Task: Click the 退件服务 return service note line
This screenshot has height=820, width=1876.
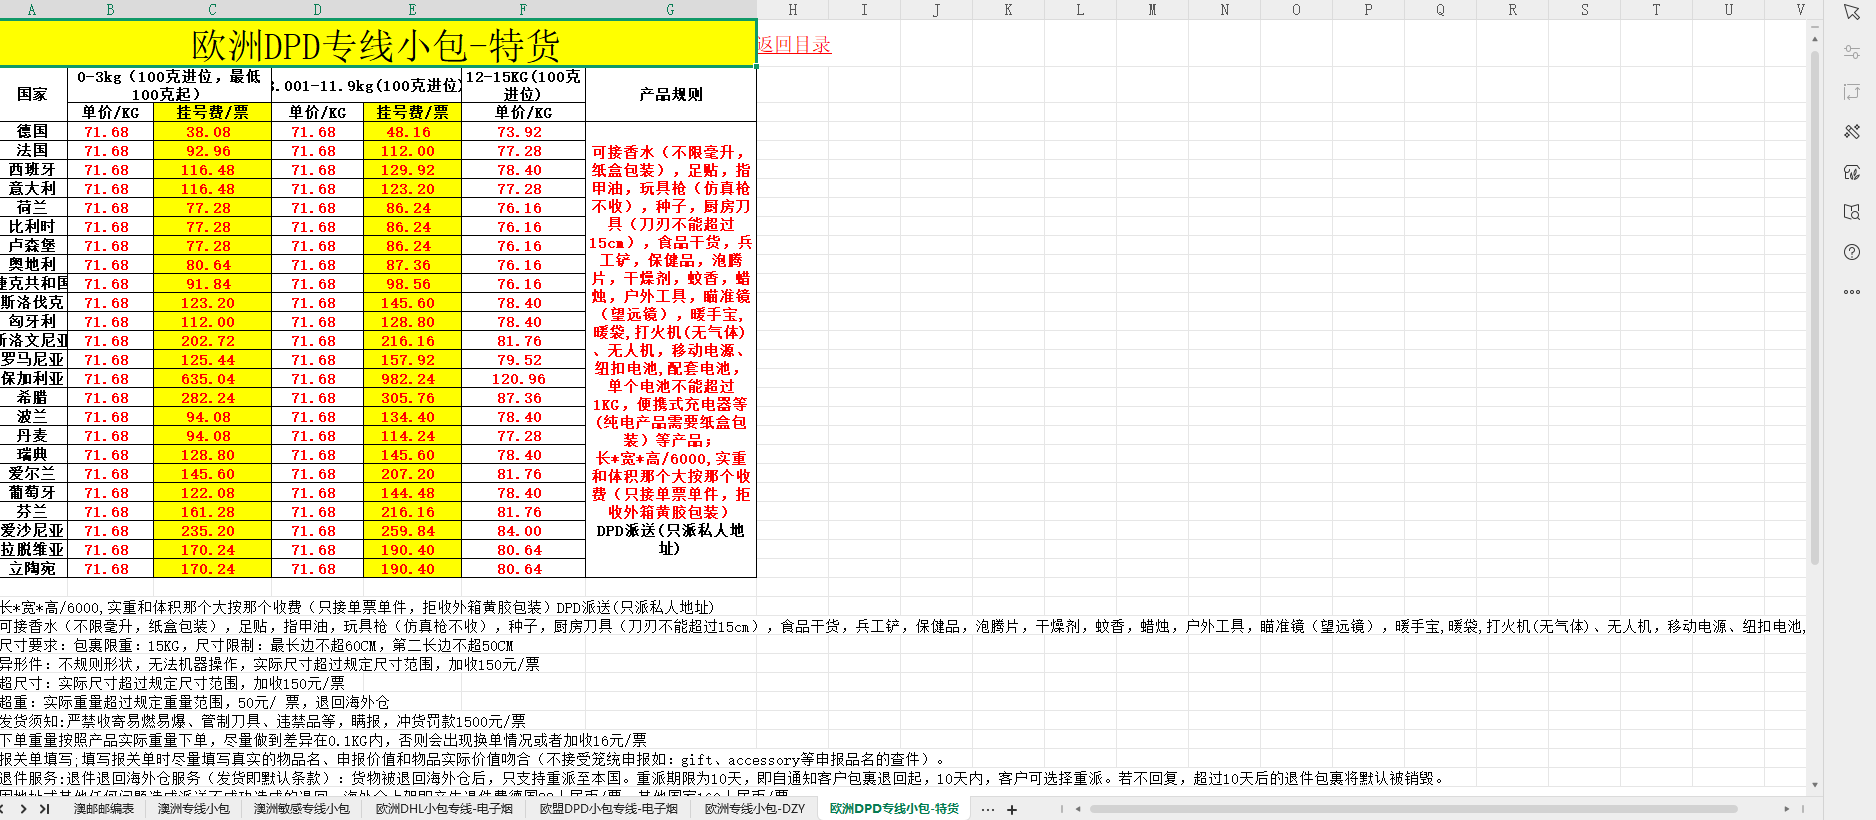Action: tap(723, 779)
